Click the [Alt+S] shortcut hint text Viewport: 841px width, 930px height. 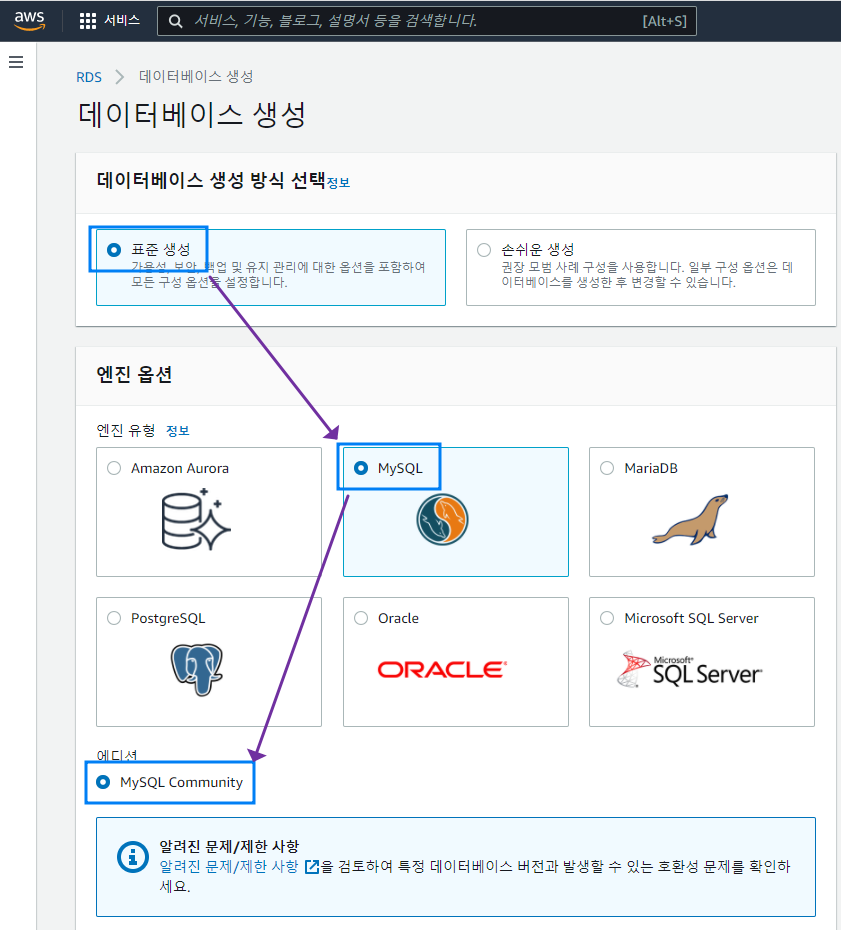coord(664,21)
